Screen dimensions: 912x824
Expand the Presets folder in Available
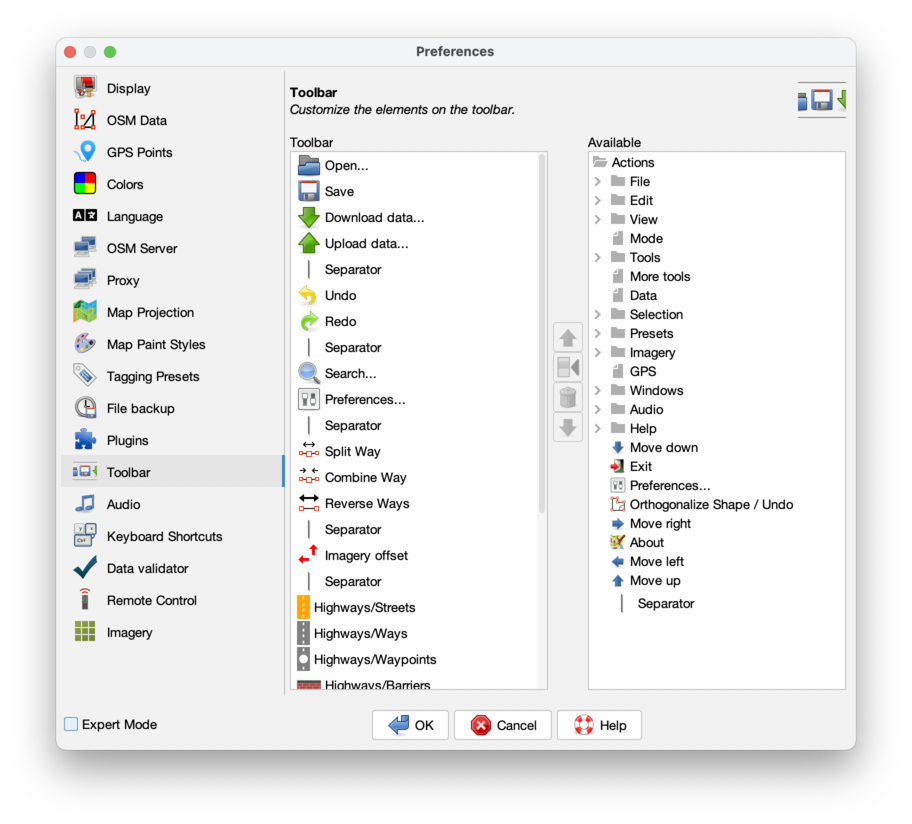pyautogui.click(x=598, y=334)
